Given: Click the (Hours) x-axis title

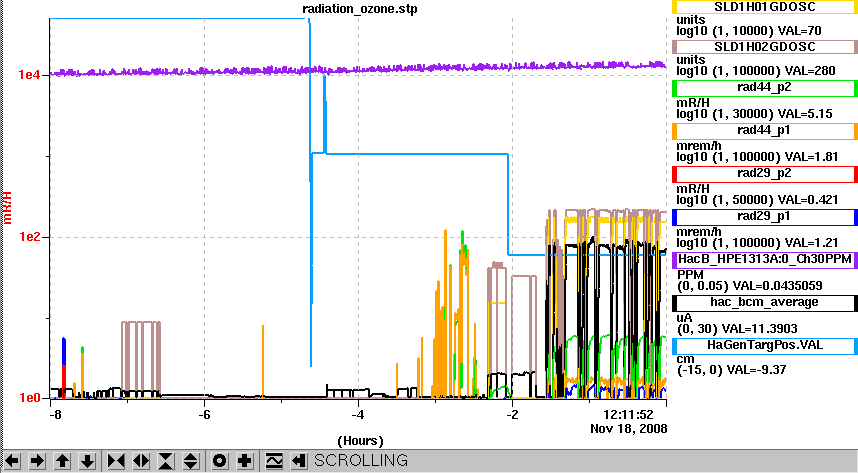Looking at the screenshot, I should tap(360, 441).
